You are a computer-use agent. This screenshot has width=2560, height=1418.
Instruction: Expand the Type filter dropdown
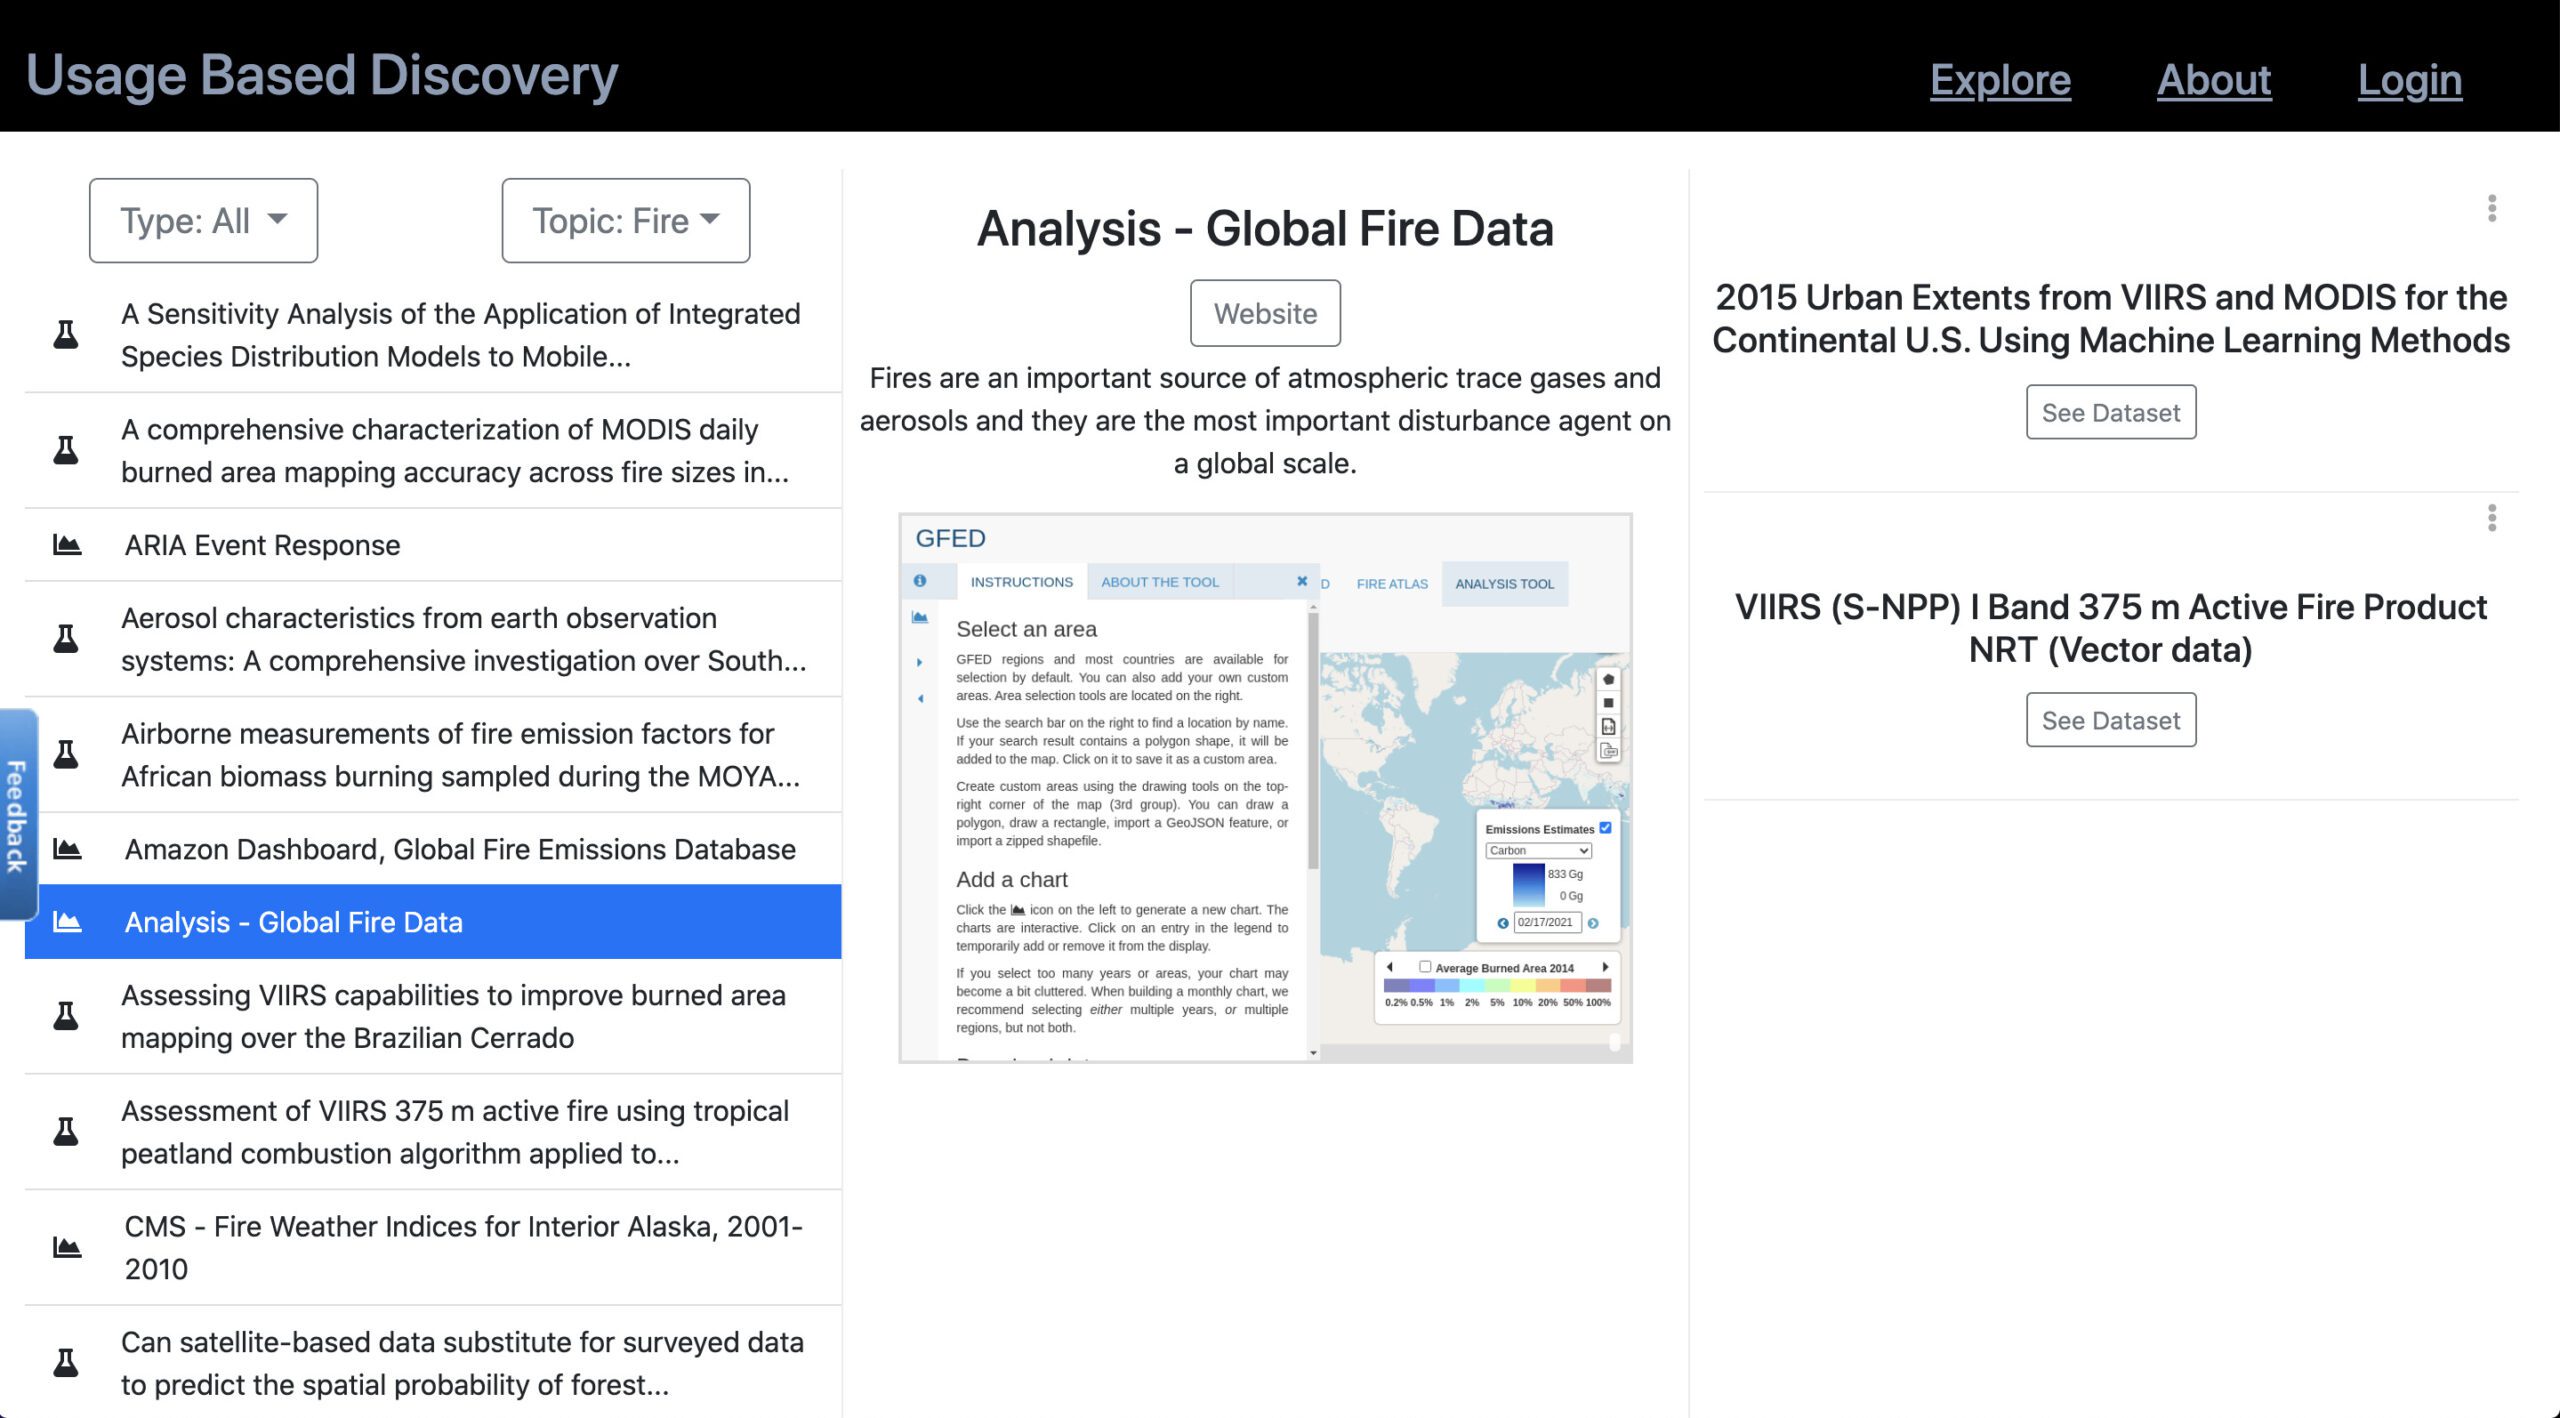click(x=203, y=220)
